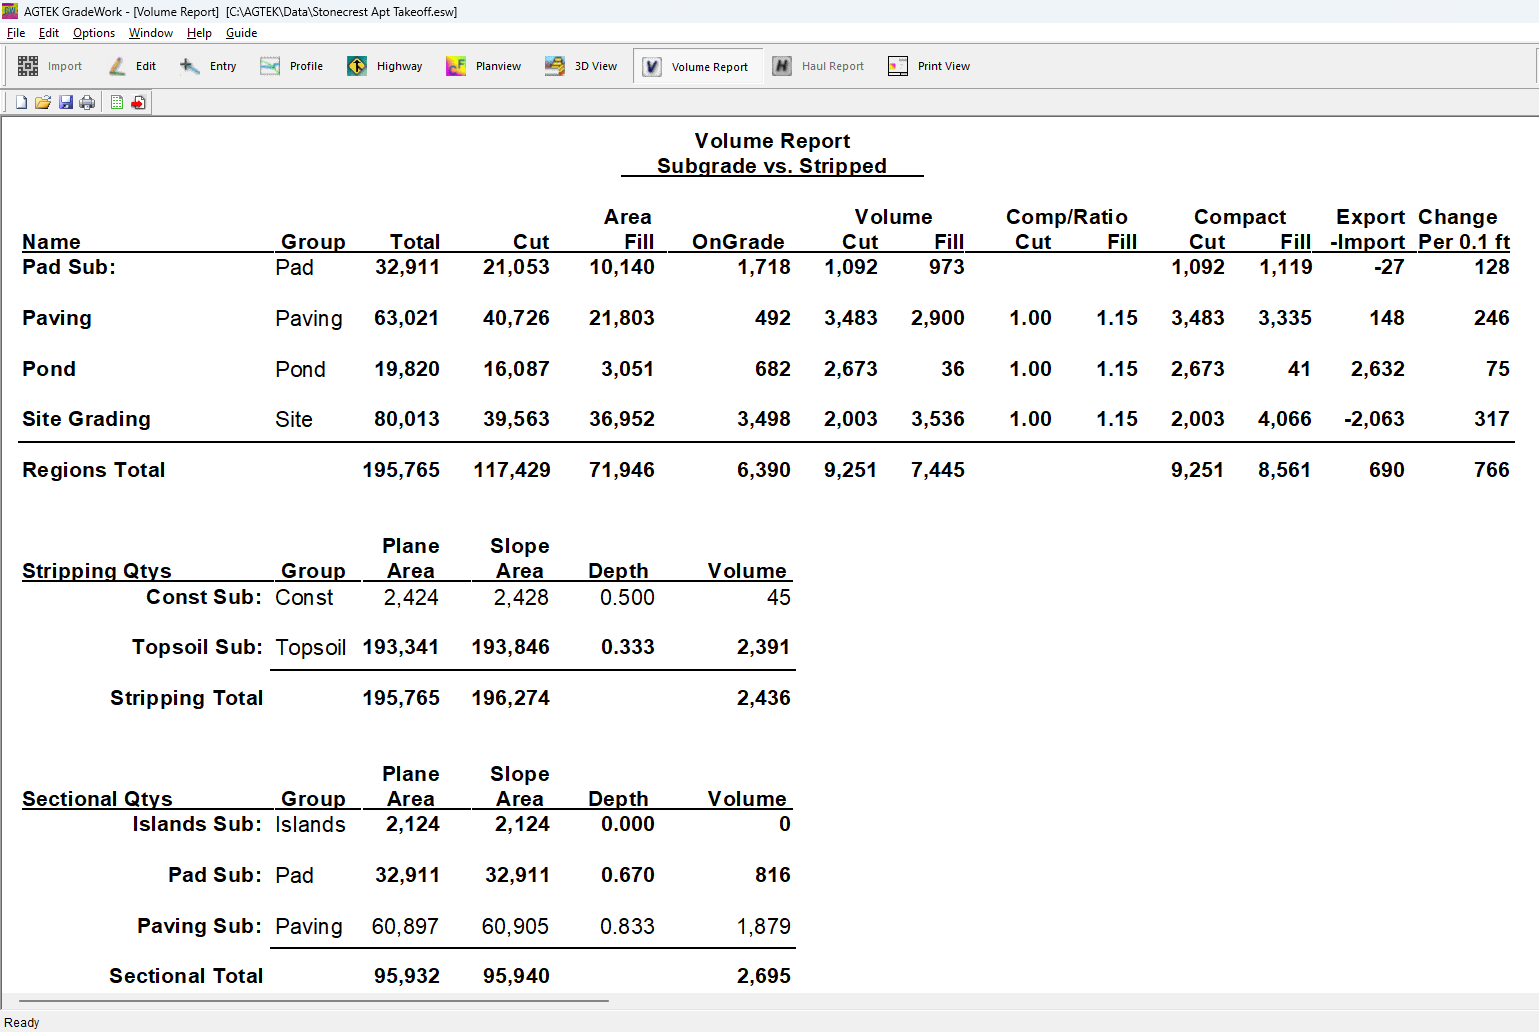Image resolution: width=1539 pixels, height=1032 pixels.
Task: Open the Highway mode
Action: point(385,66)
